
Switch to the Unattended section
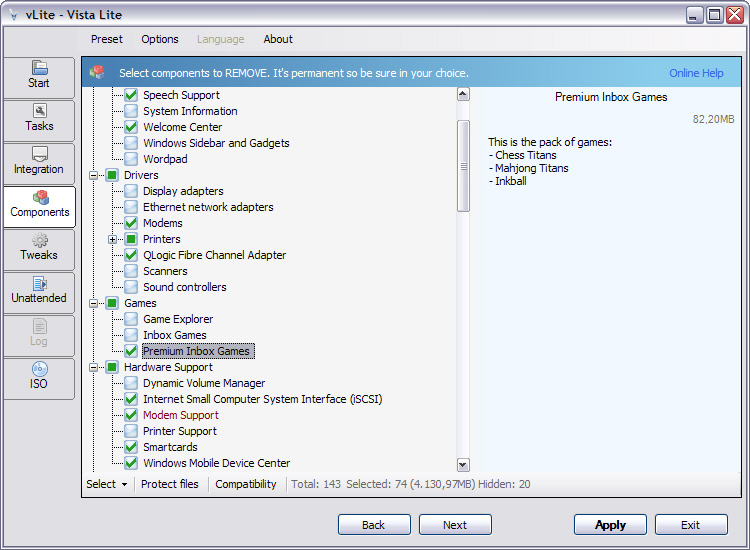click(x=39, y=293)
